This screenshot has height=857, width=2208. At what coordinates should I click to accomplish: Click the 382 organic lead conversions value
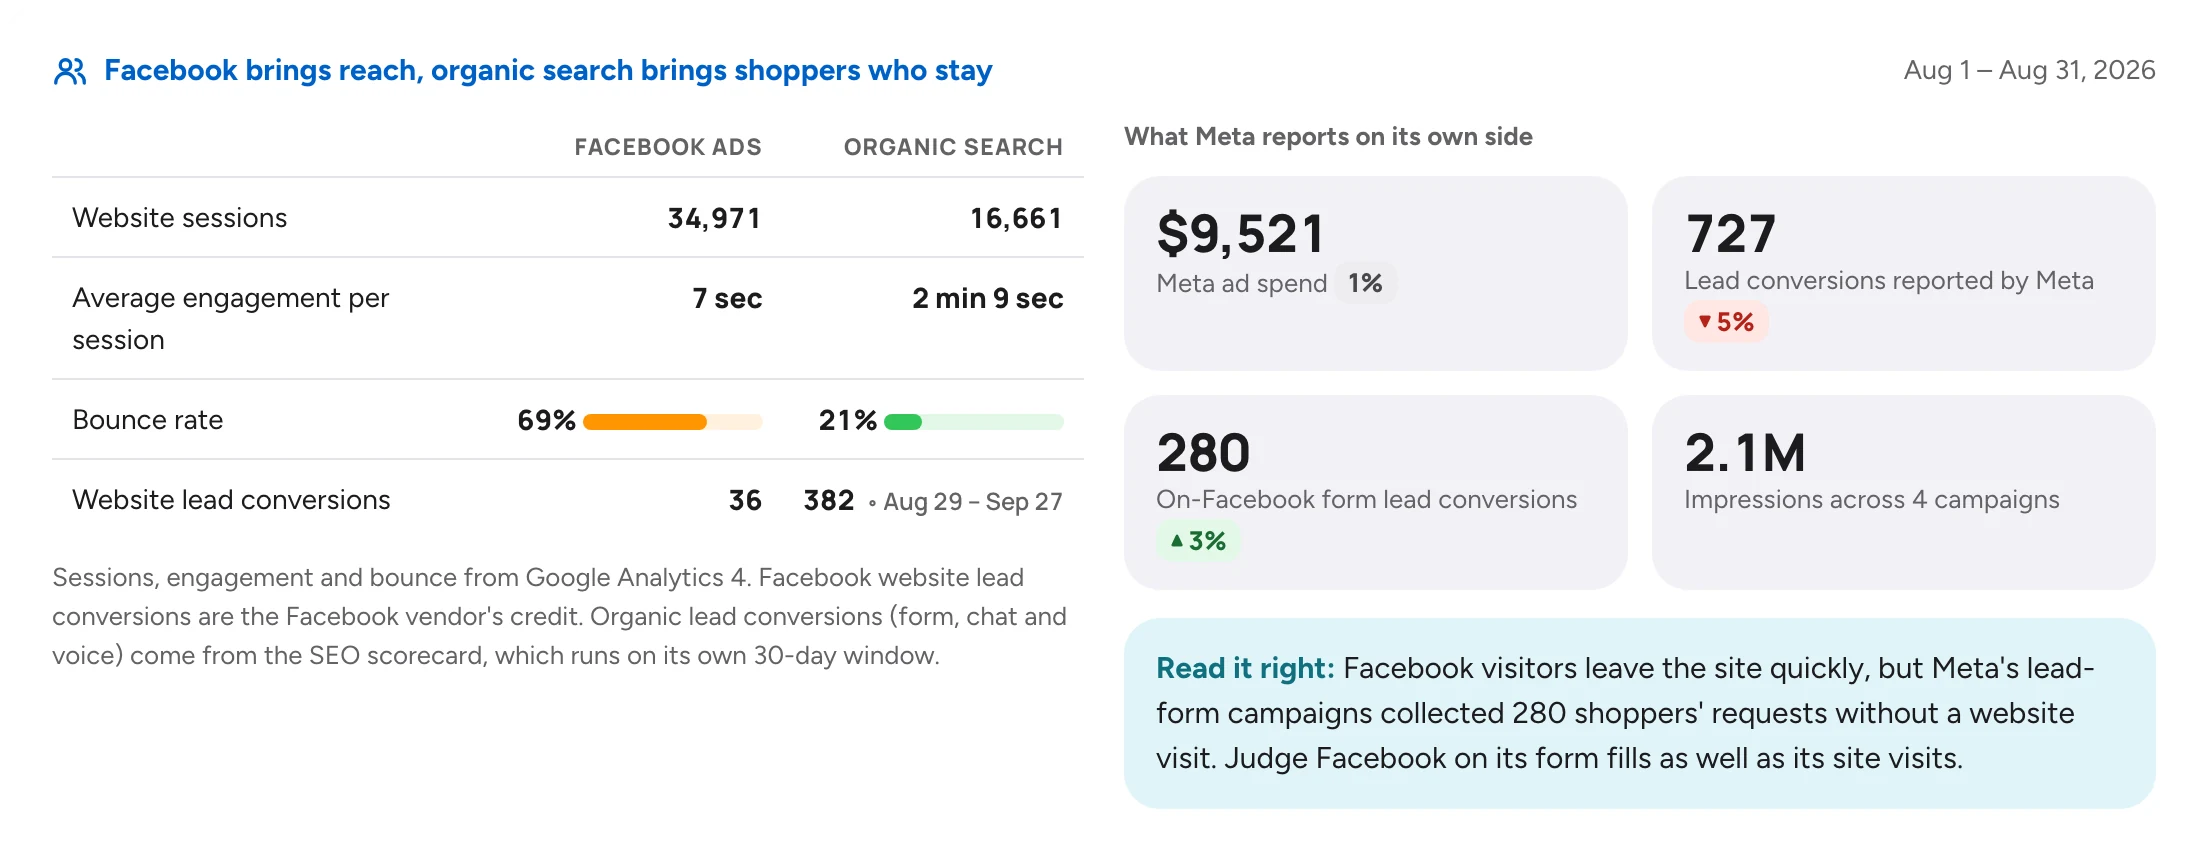click(x=829, y=500)
